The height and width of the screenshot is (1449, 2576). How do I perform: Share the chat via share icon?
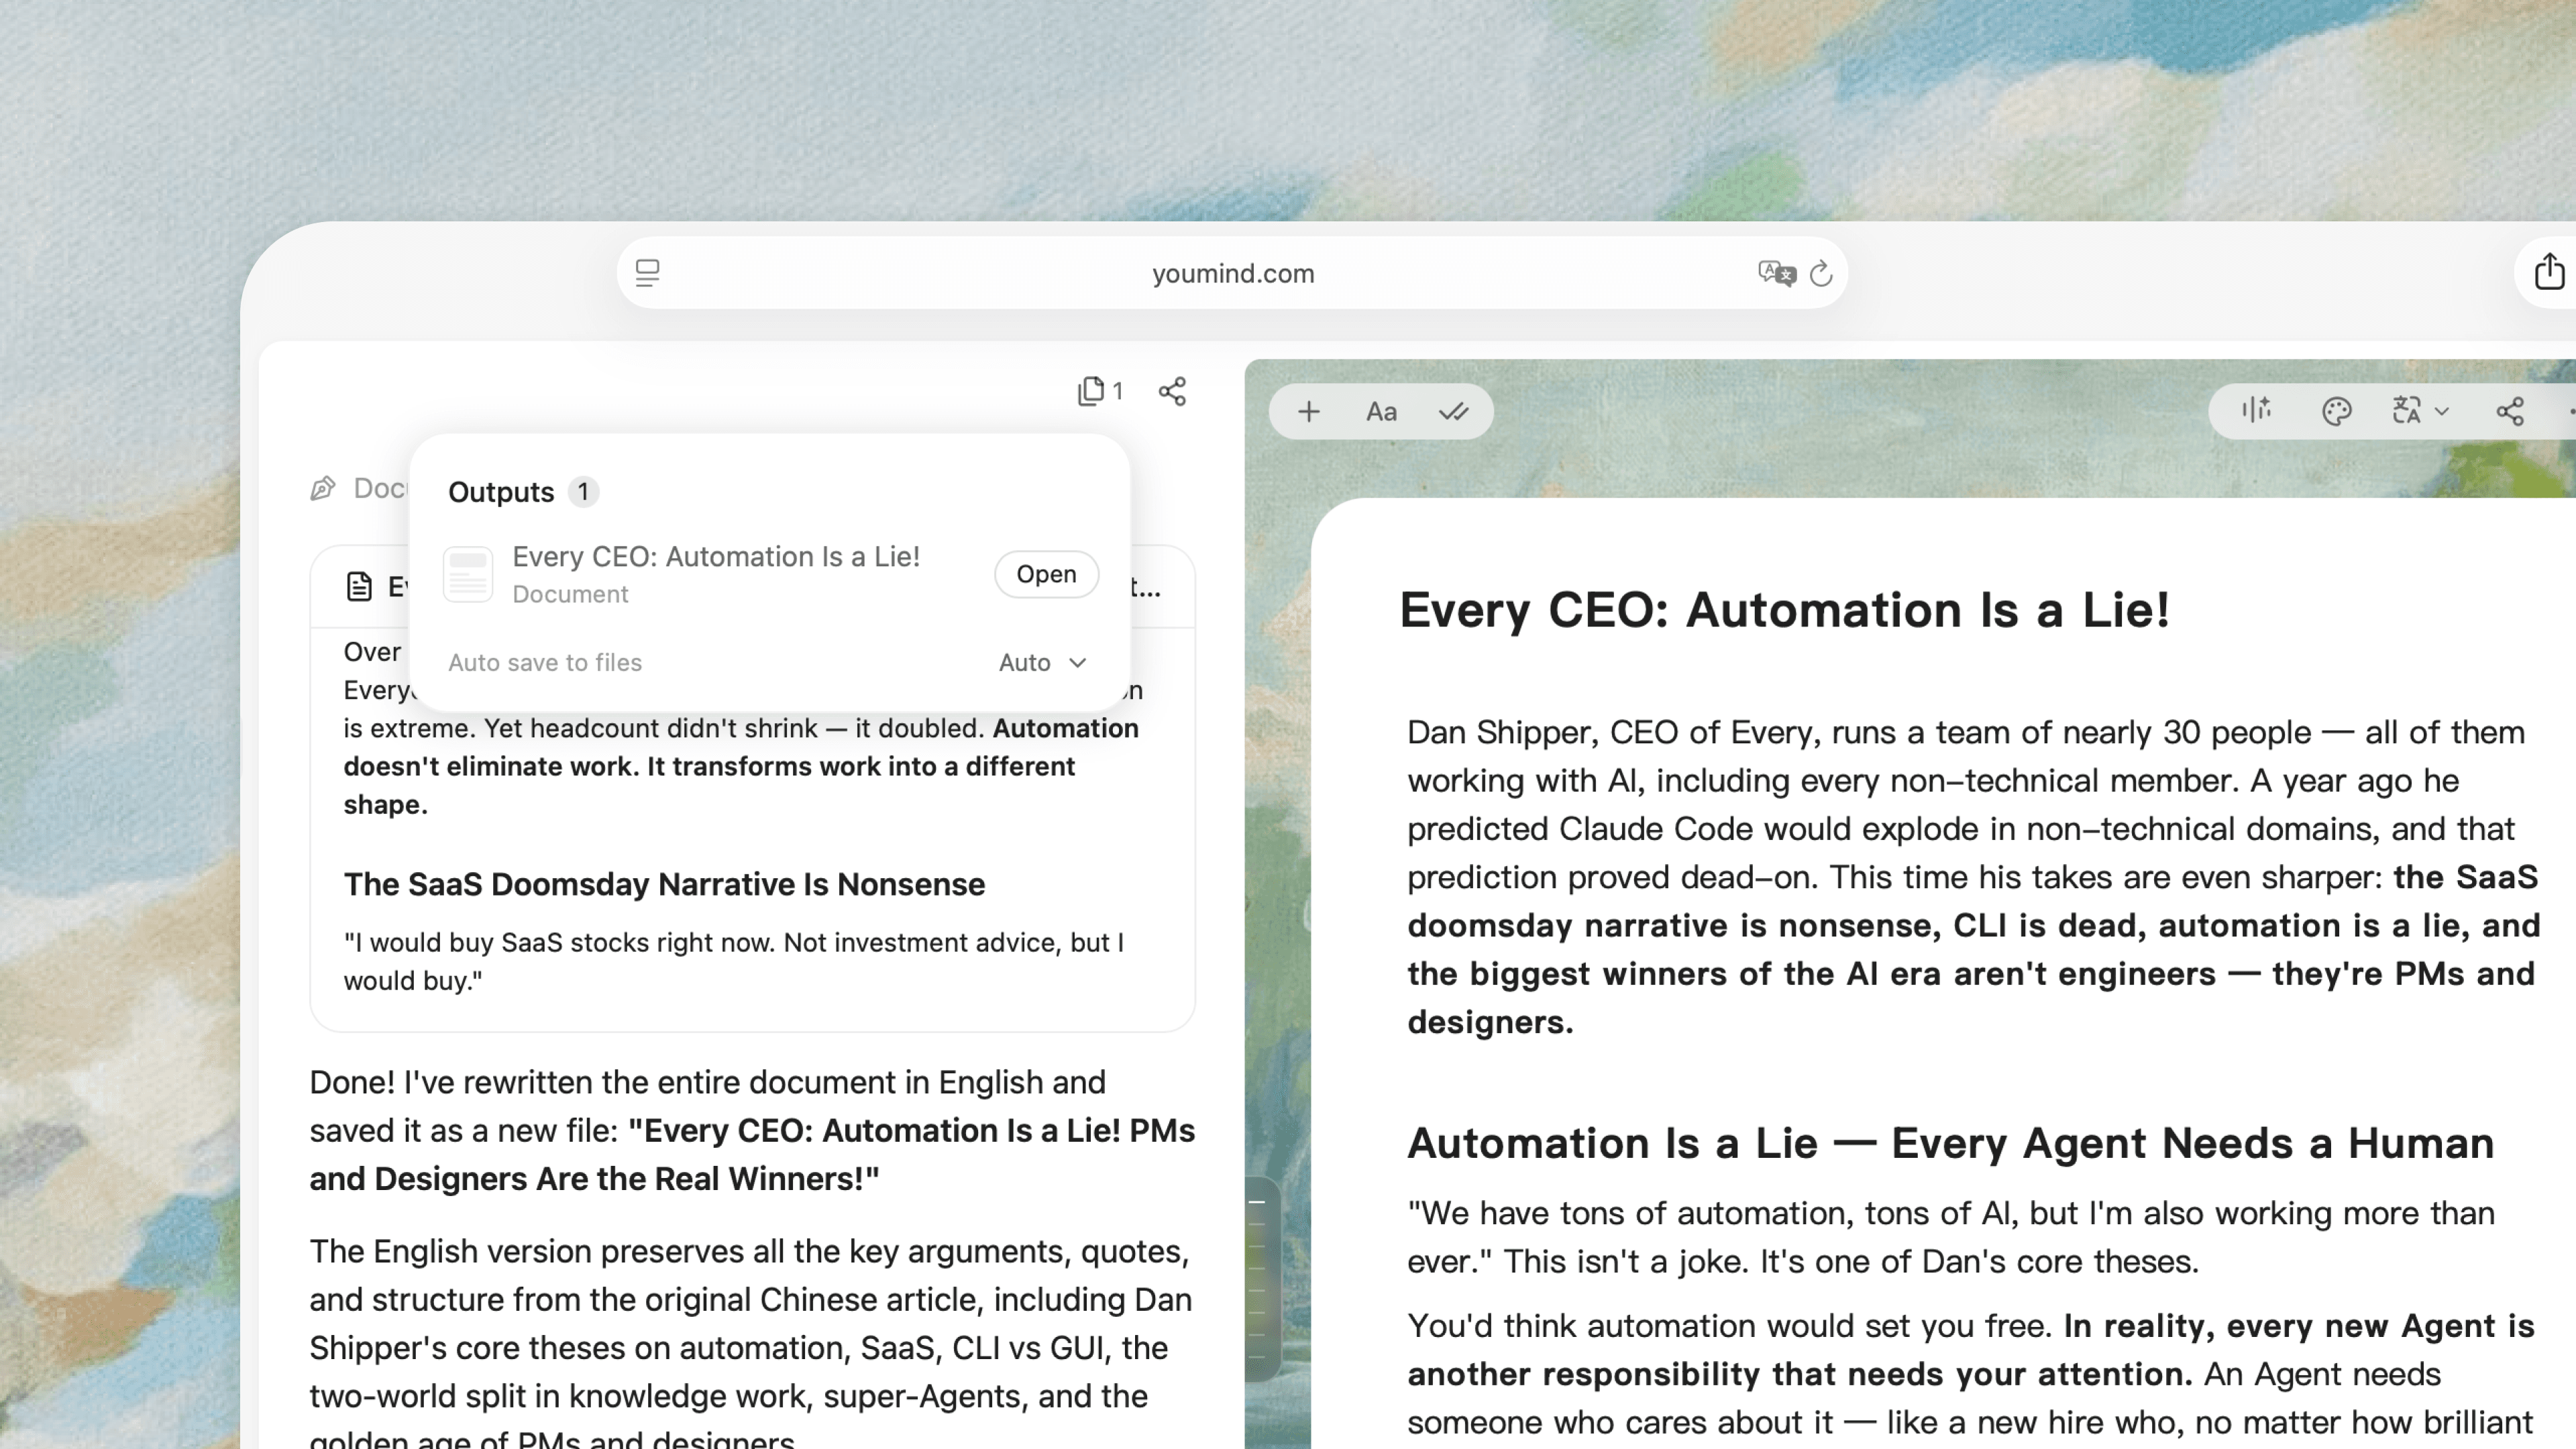[1172, 391]
